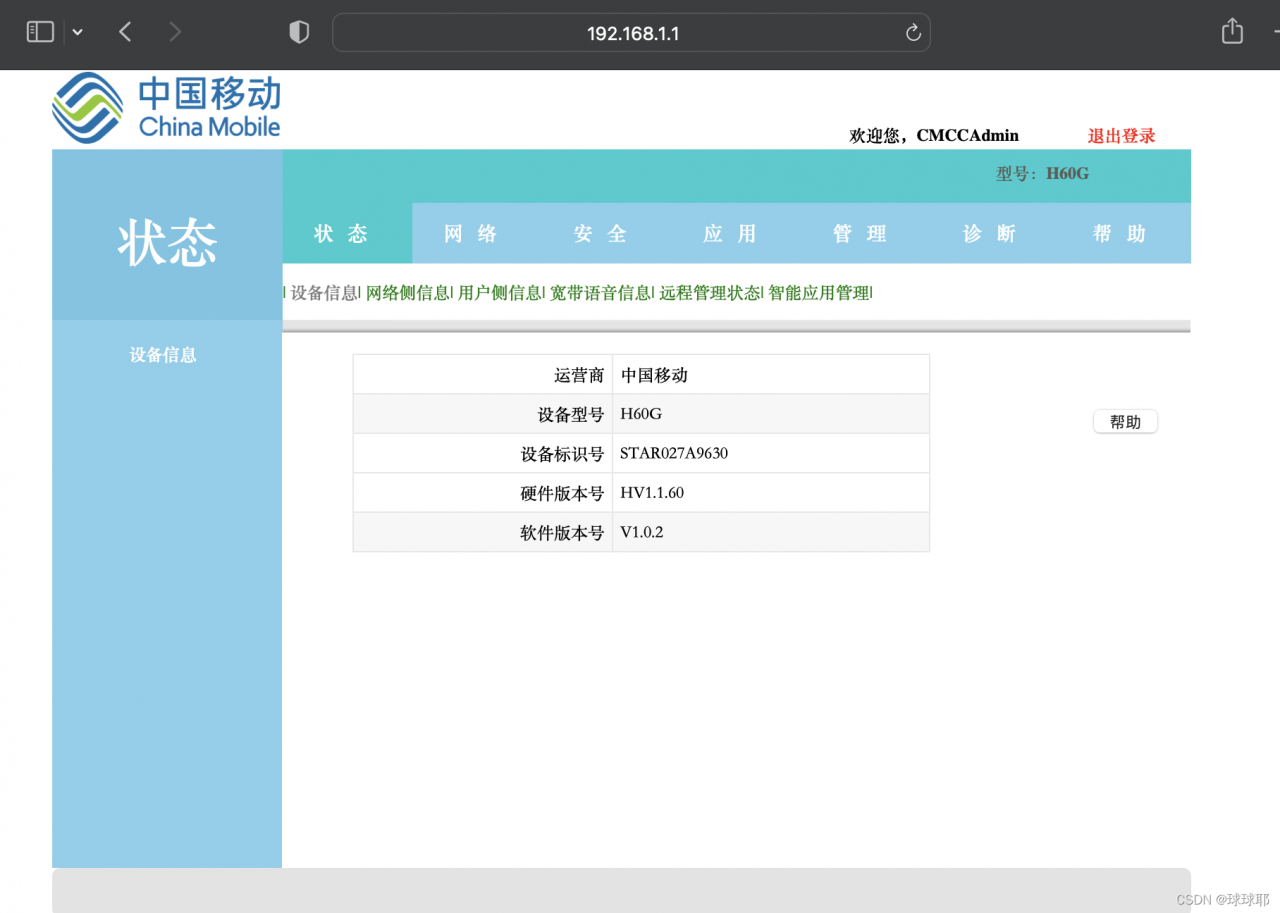Click the 设备型号 value H60G in table

641,414
